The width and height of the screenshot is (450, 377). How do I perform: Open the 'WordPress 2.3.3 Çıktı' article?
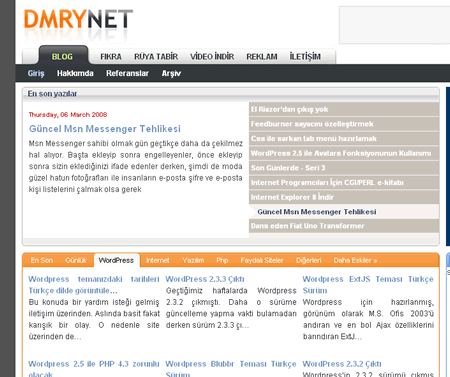(x=205, y=279)
